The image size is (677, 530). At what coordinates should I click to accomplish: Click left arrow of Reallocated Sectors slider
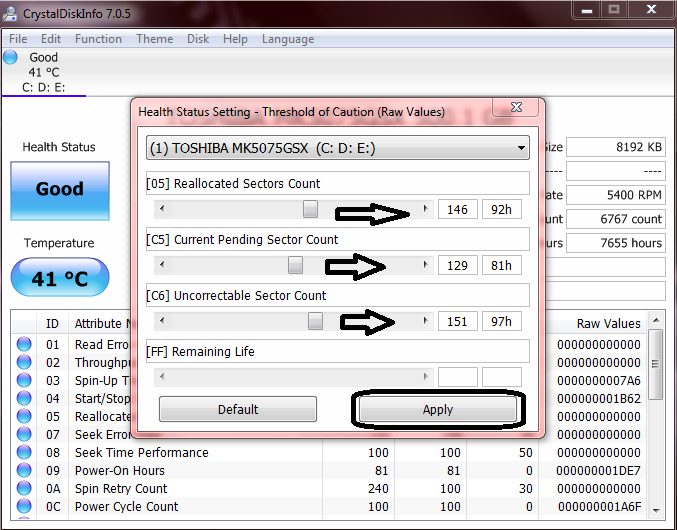coord(162,209)
